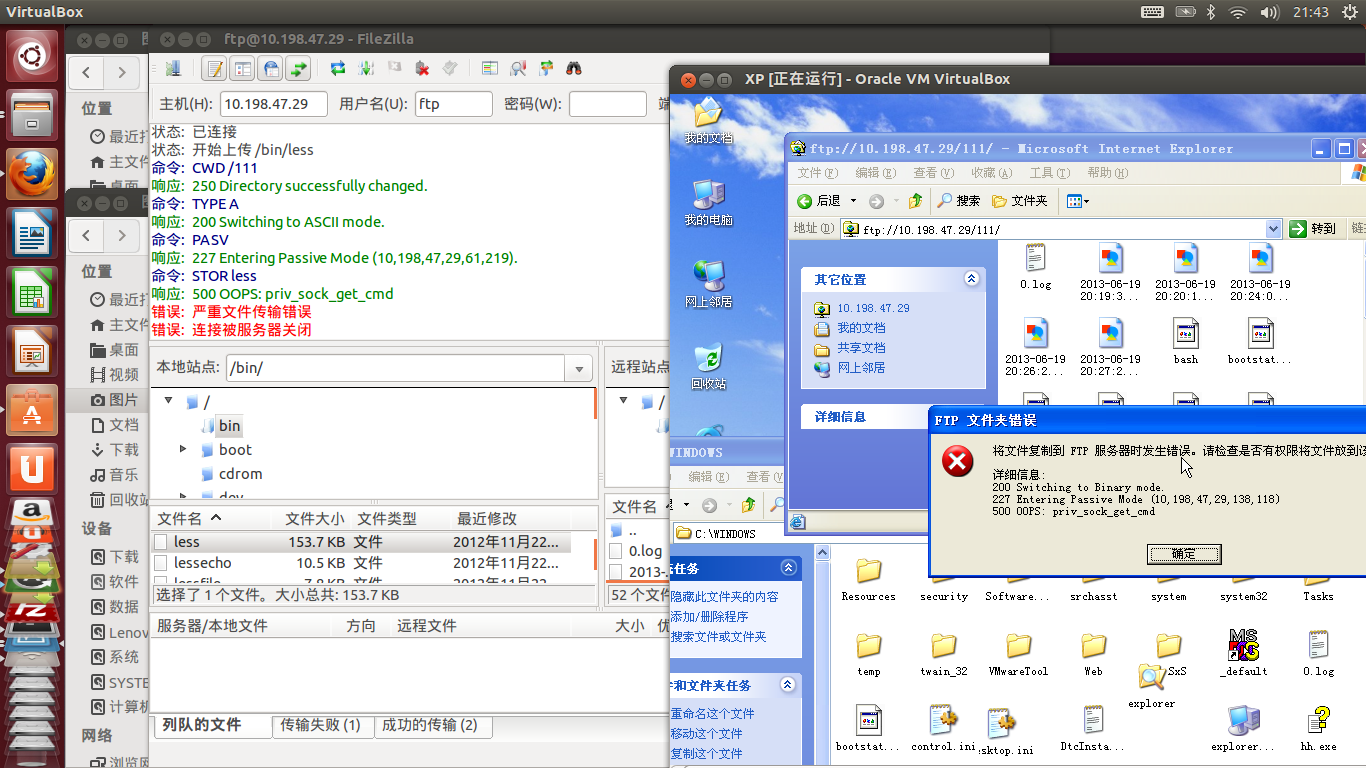The height and width of the screenshot is (768, 1366).
Task: Toggle FileZilla's transfer queue toolbar button
Action: pos(298,69)
